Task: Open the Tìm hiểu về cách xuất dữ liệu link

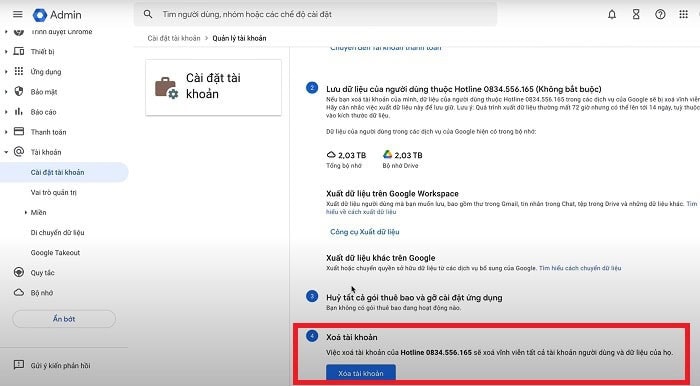Action: point(361,212)
